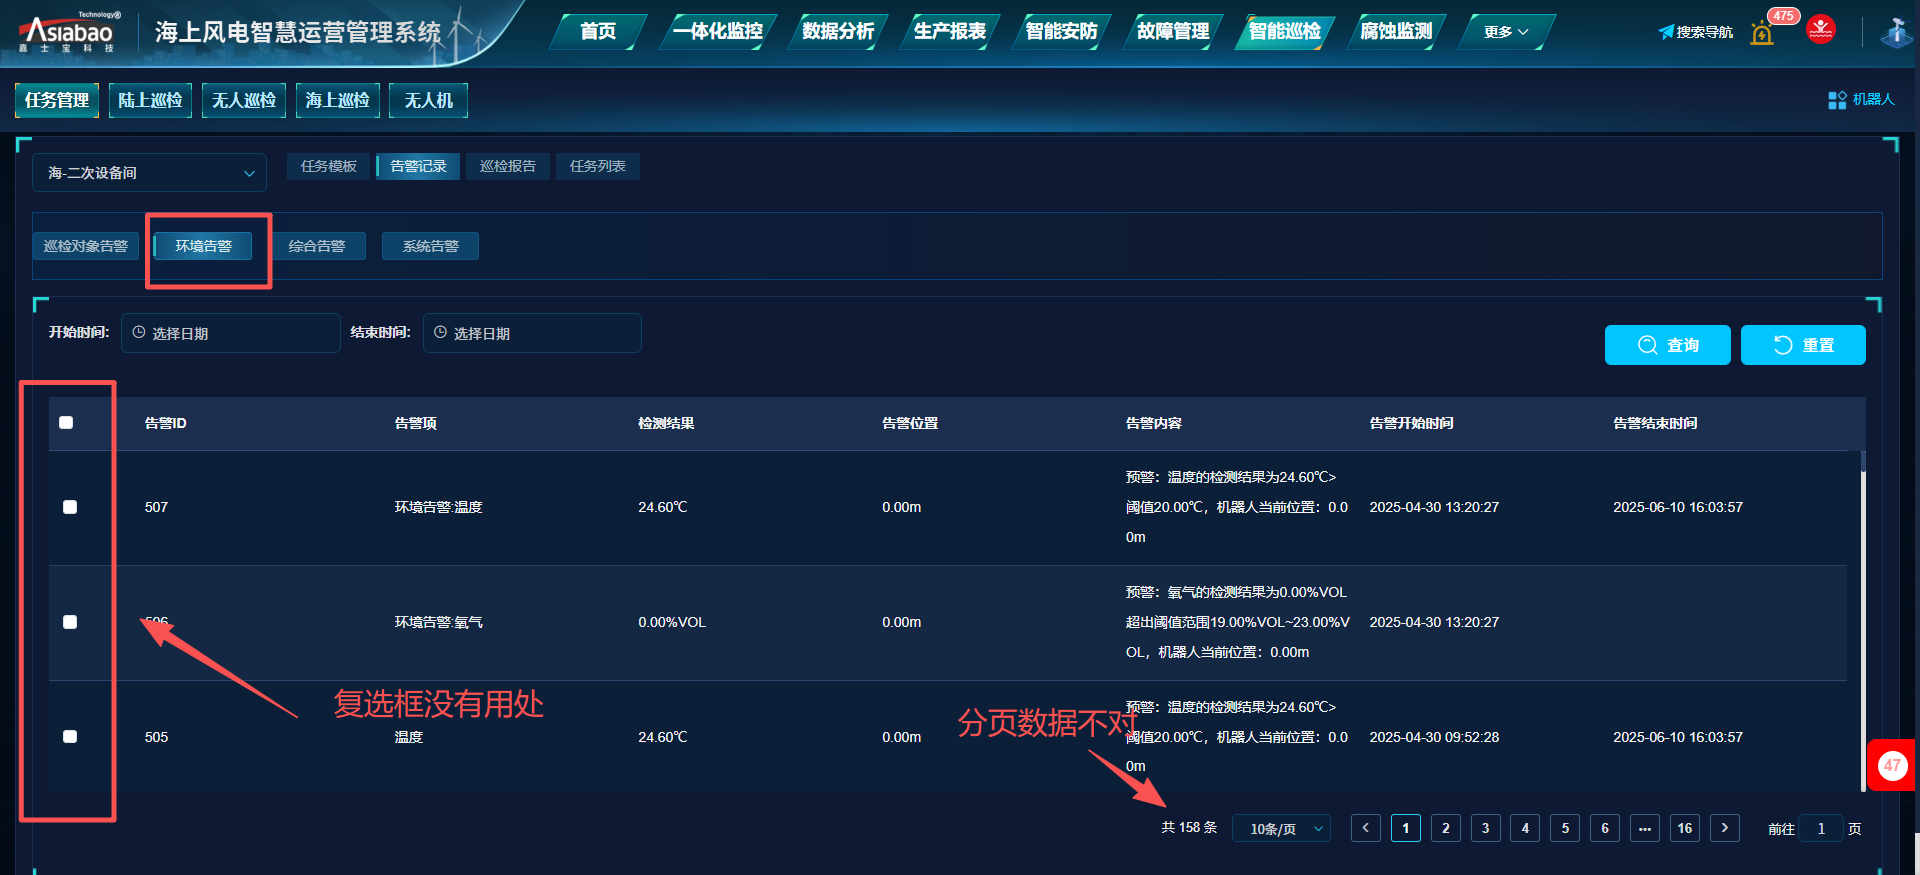Go to previous page with left arrow
This screenshot has width=1920, height=875.
click(x=1366, y=828)
